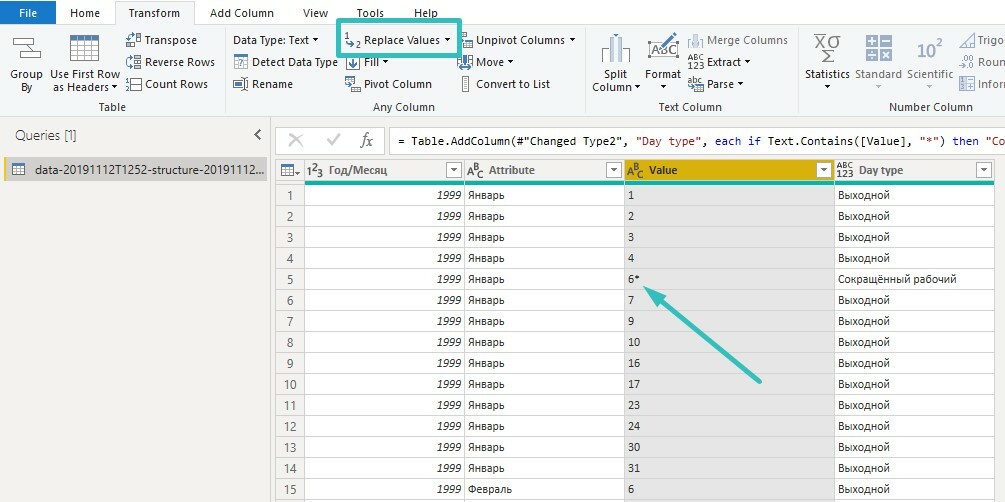The image size is (1005, 502).
Task: Open the Move dropdown
Action: point(510,62)
